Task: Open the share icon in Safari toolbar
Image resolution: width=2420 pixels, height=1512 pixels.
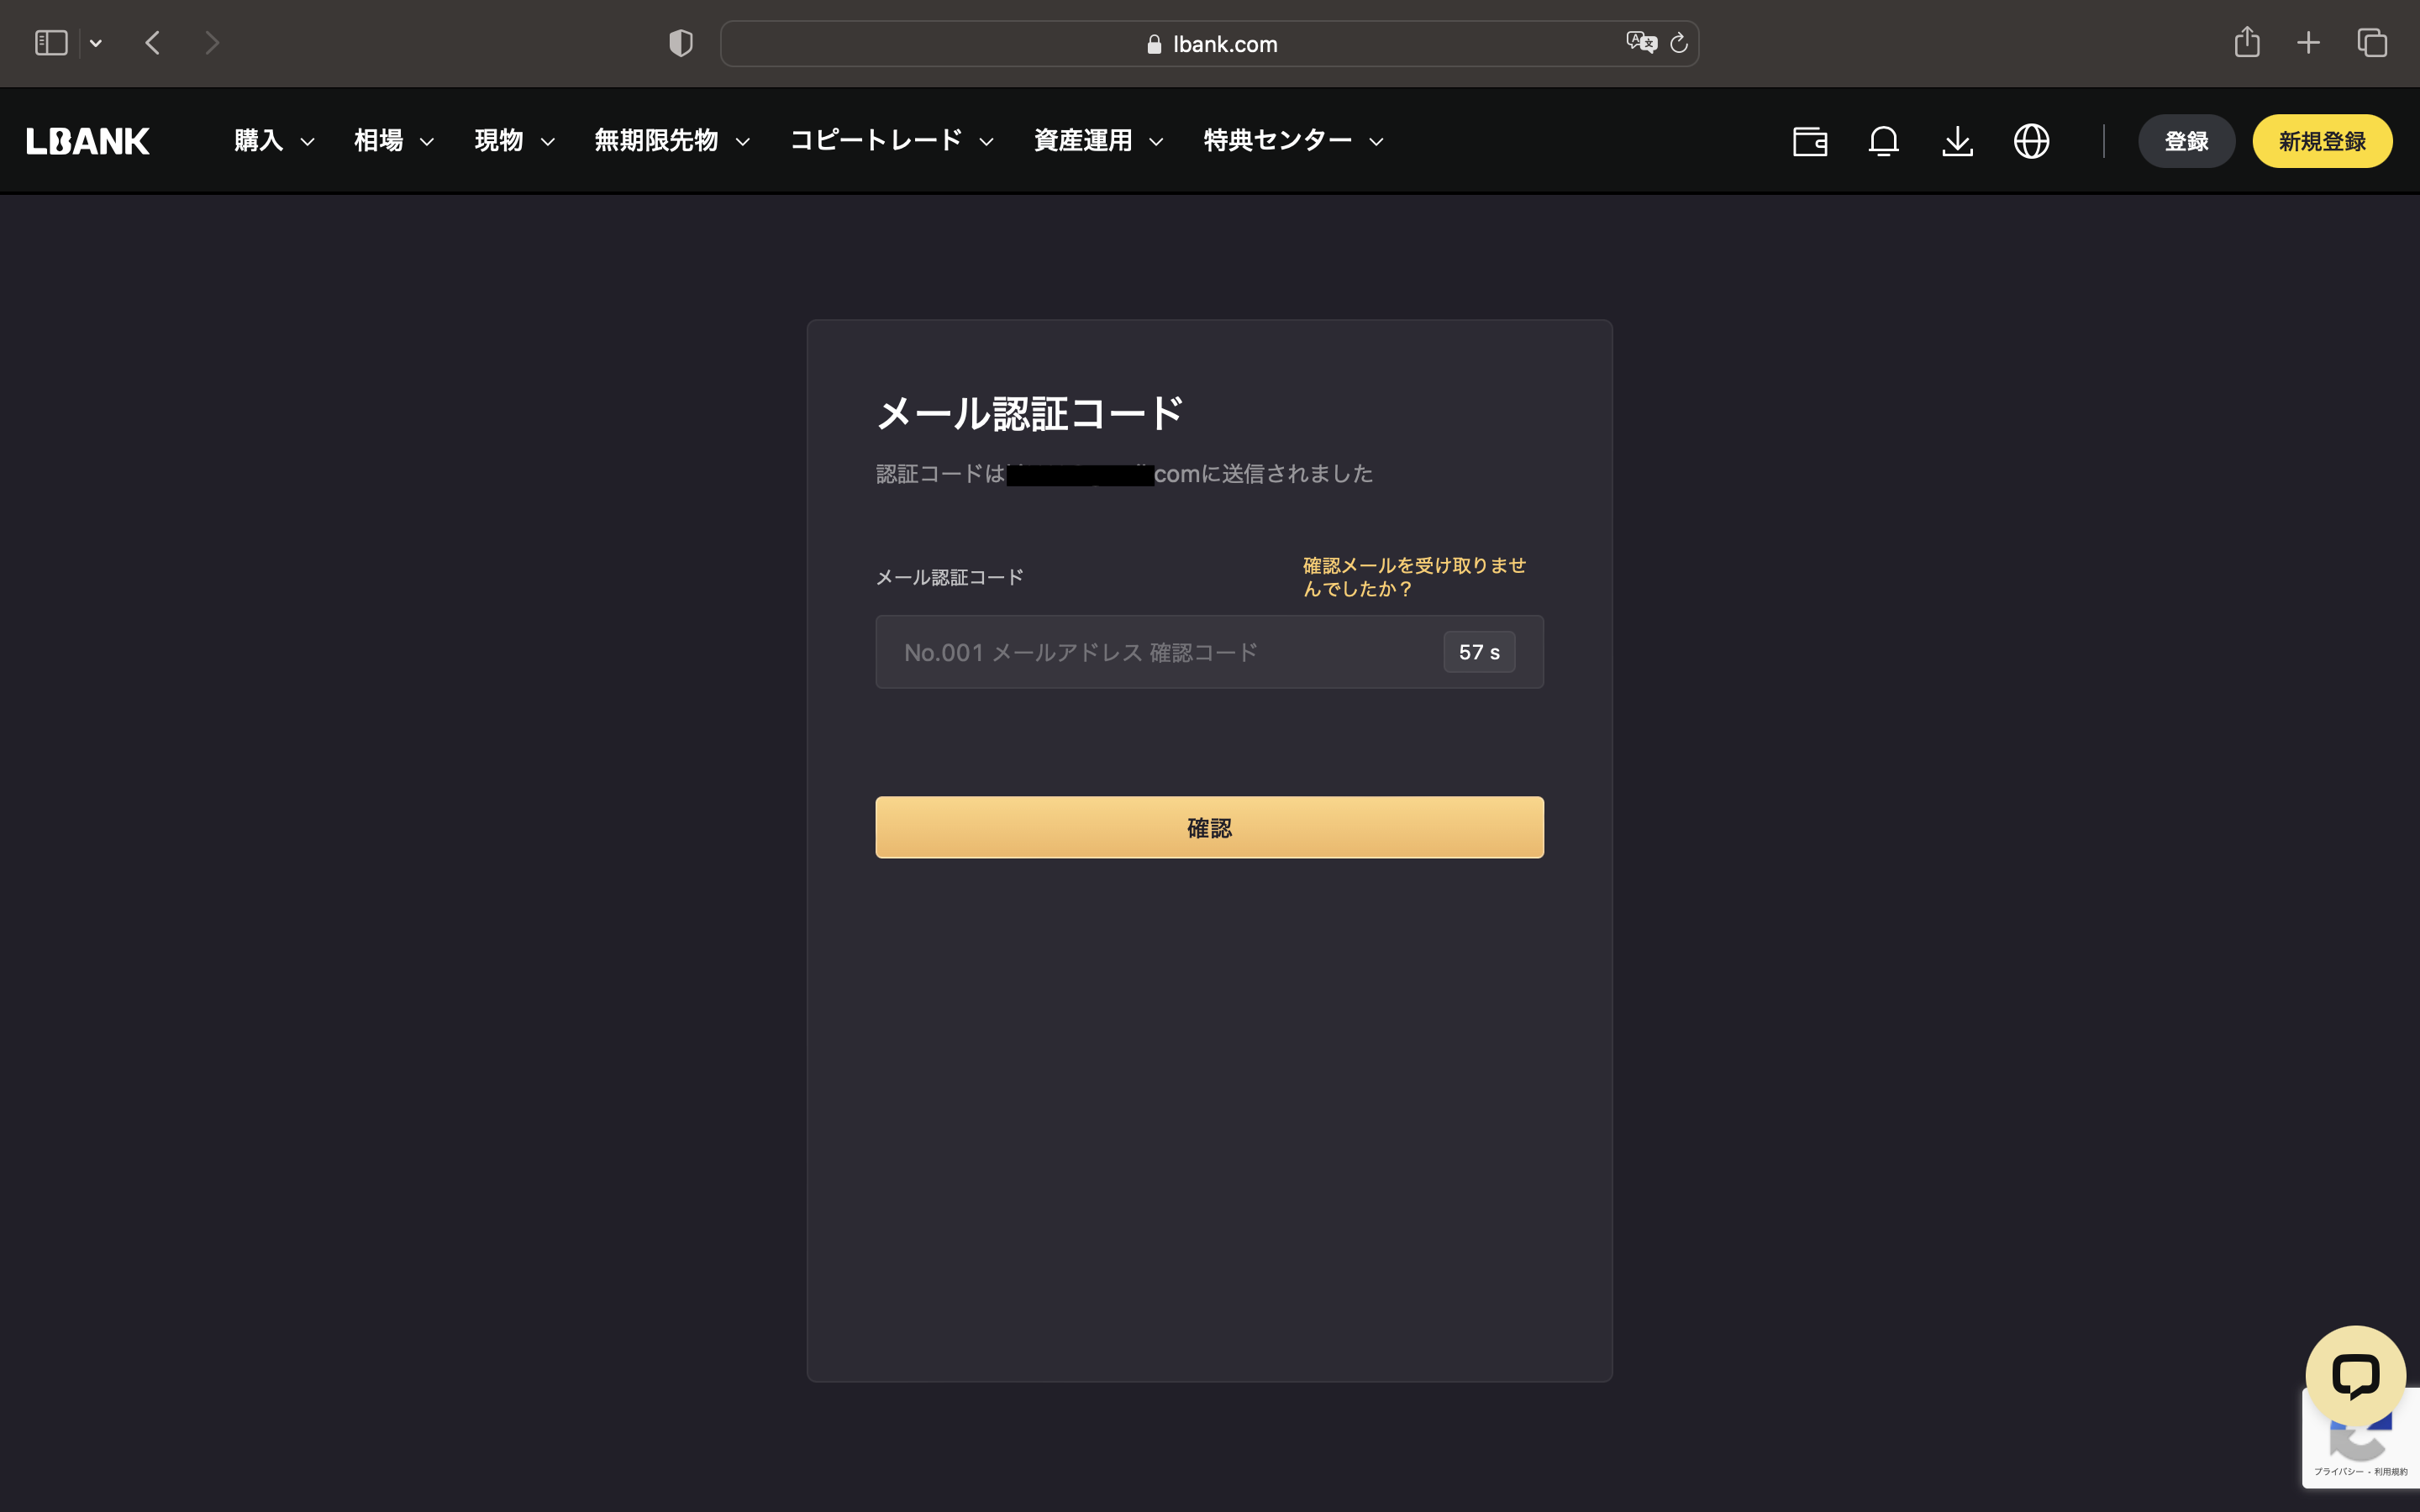Action: click(x=2247, y=42)
